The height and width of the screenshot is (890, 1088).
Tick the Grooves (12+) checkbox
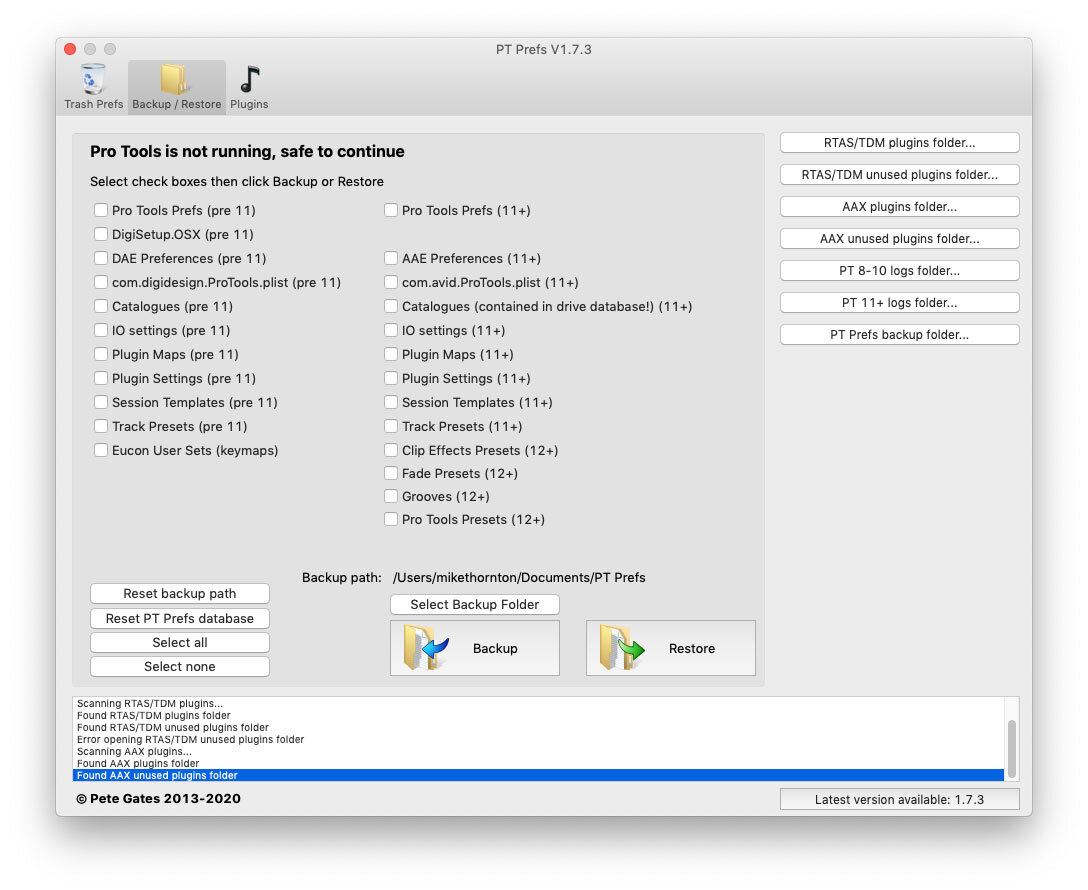pos(391,496)
